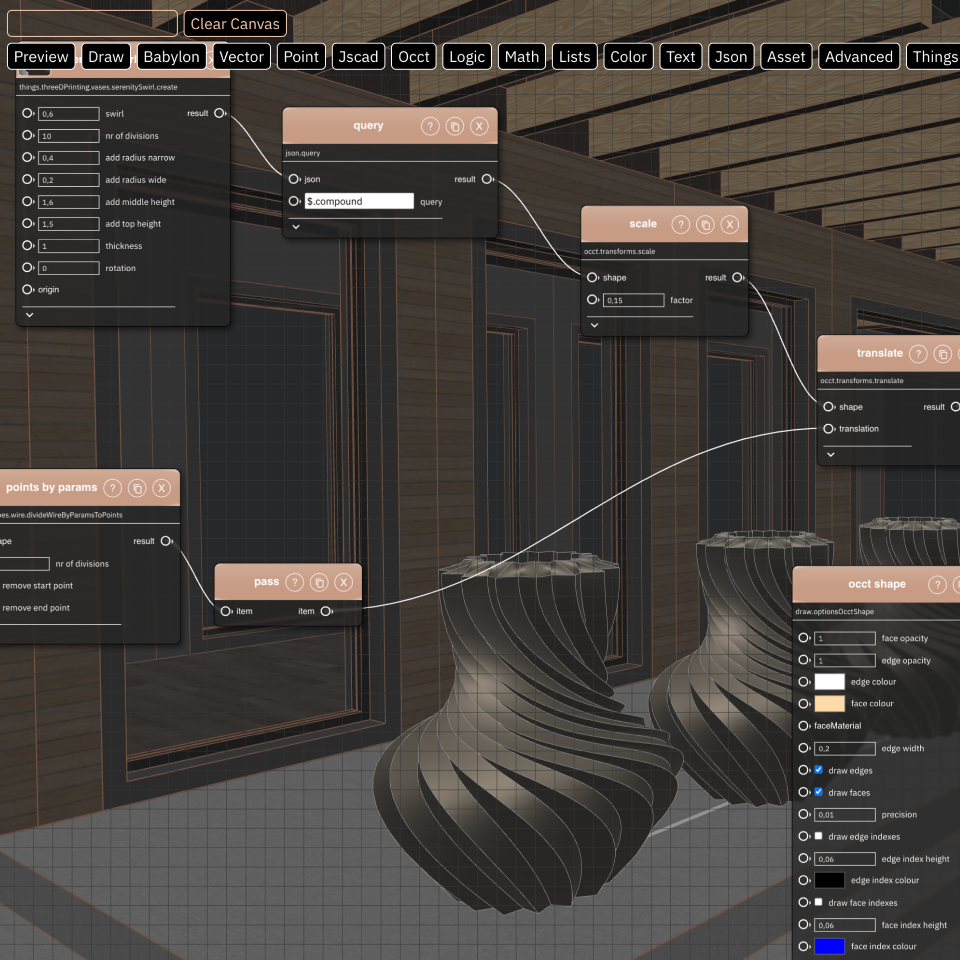Click the Preview button
Viewport: 960px width, 960px height.
click(41, 56)
